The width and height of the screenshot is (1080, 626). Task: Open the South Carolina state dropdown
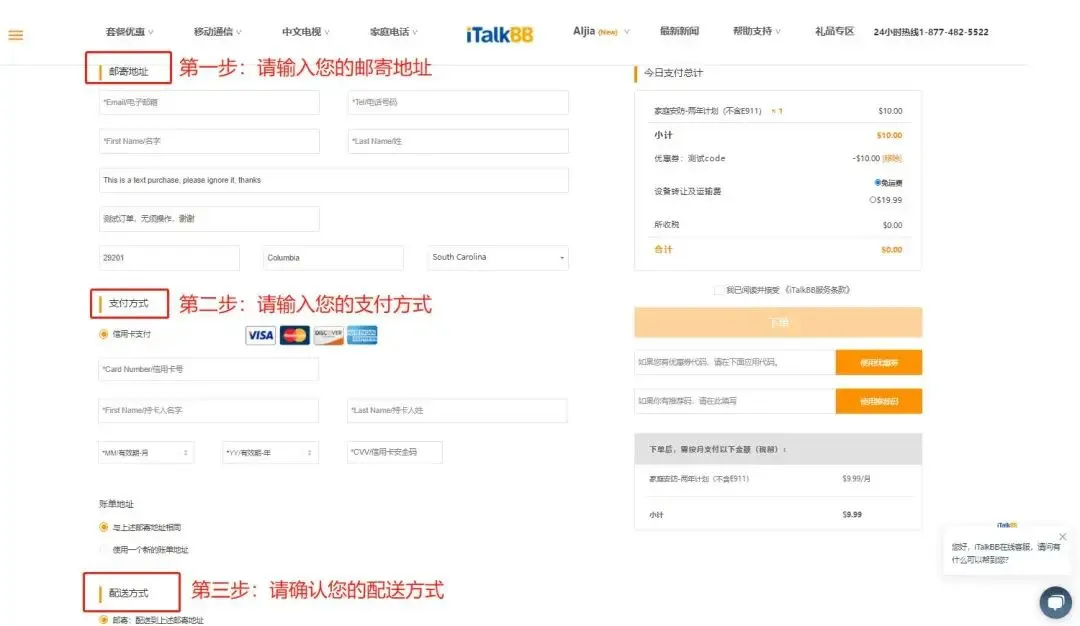pyautogui.click(x=498, y=258)
